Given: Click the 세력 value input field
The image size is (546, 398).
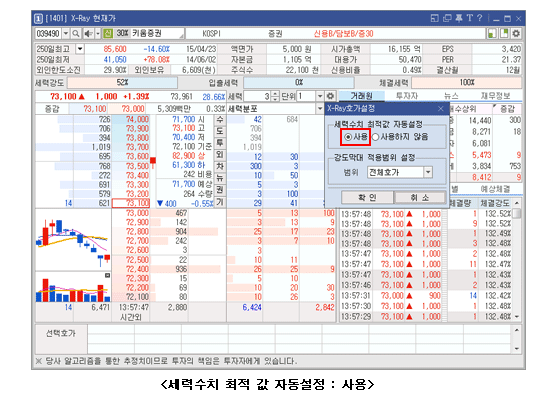Looking at the screenshot, I should [x=257, y=96].
